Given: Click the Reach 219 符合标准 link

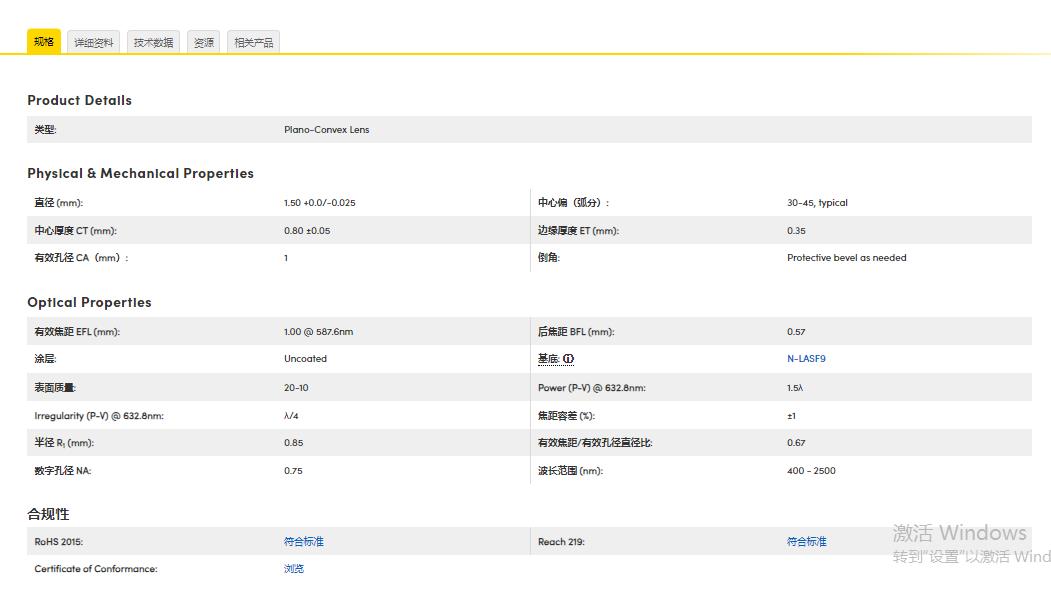Looking at the screenshot, I should click(807, 542).
